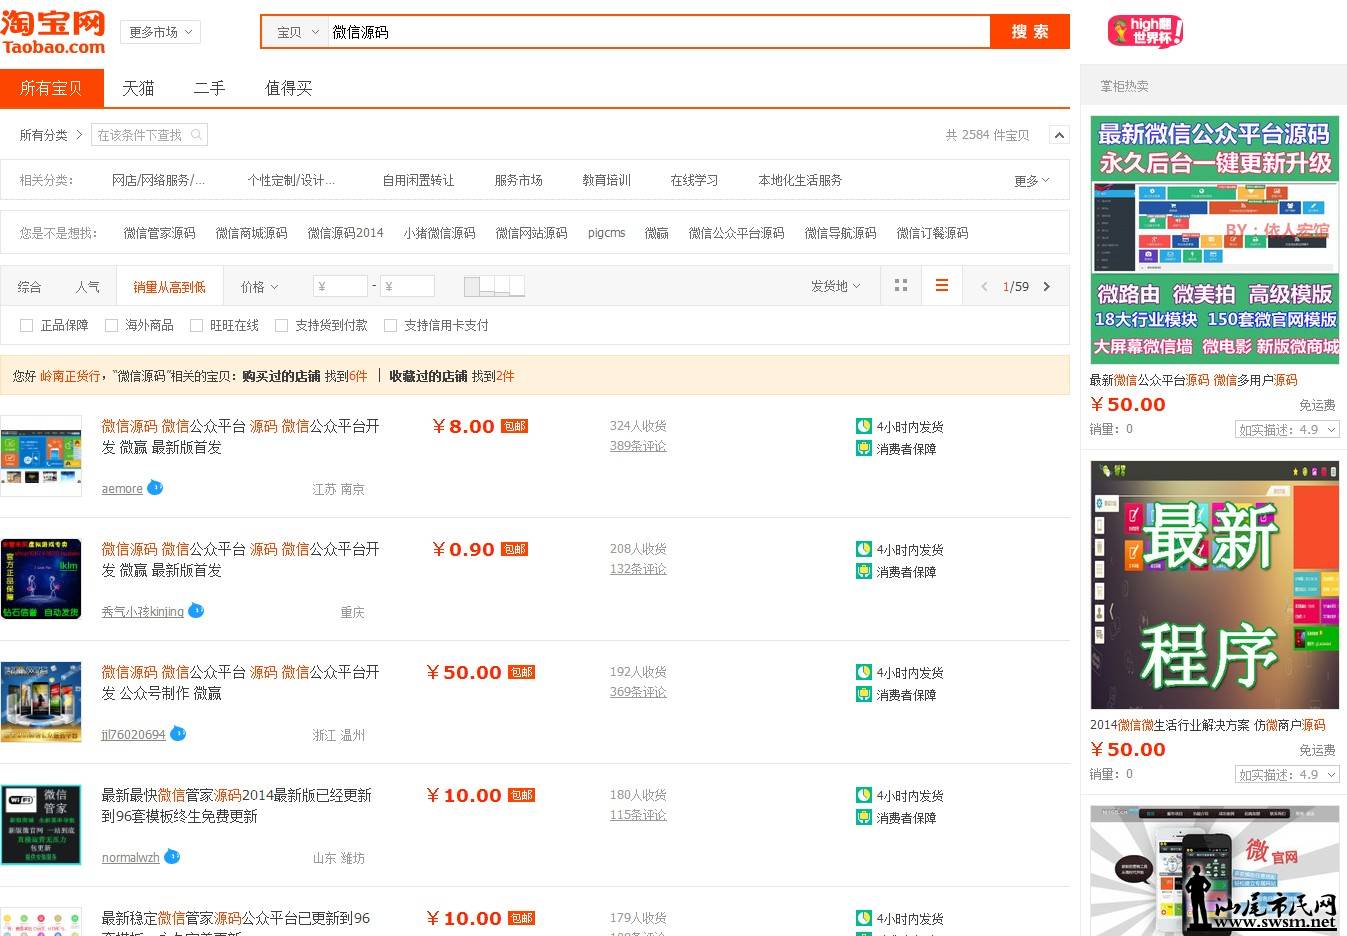The width and height of the screenshot is (1347, 936).
Task: Open the 更多市场 dropdown
Action: [160, 32]
